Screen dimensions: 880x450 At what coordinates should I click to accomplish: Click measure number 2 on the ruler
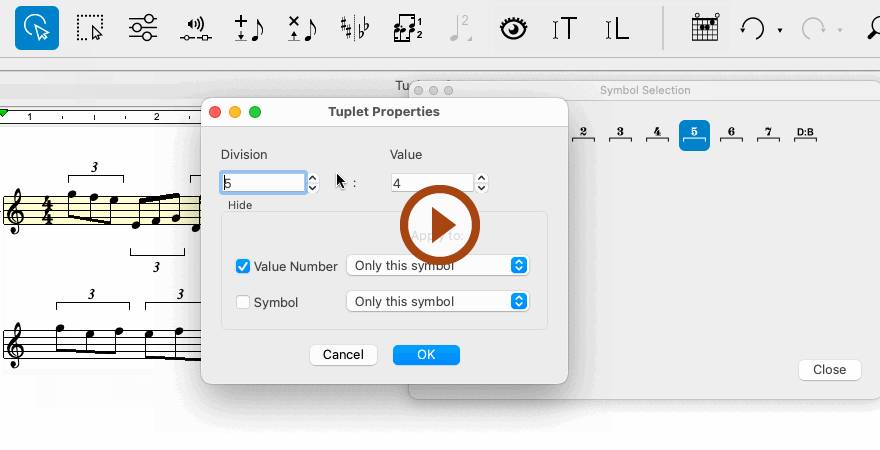pyautogui.click(x=157, y=117)
